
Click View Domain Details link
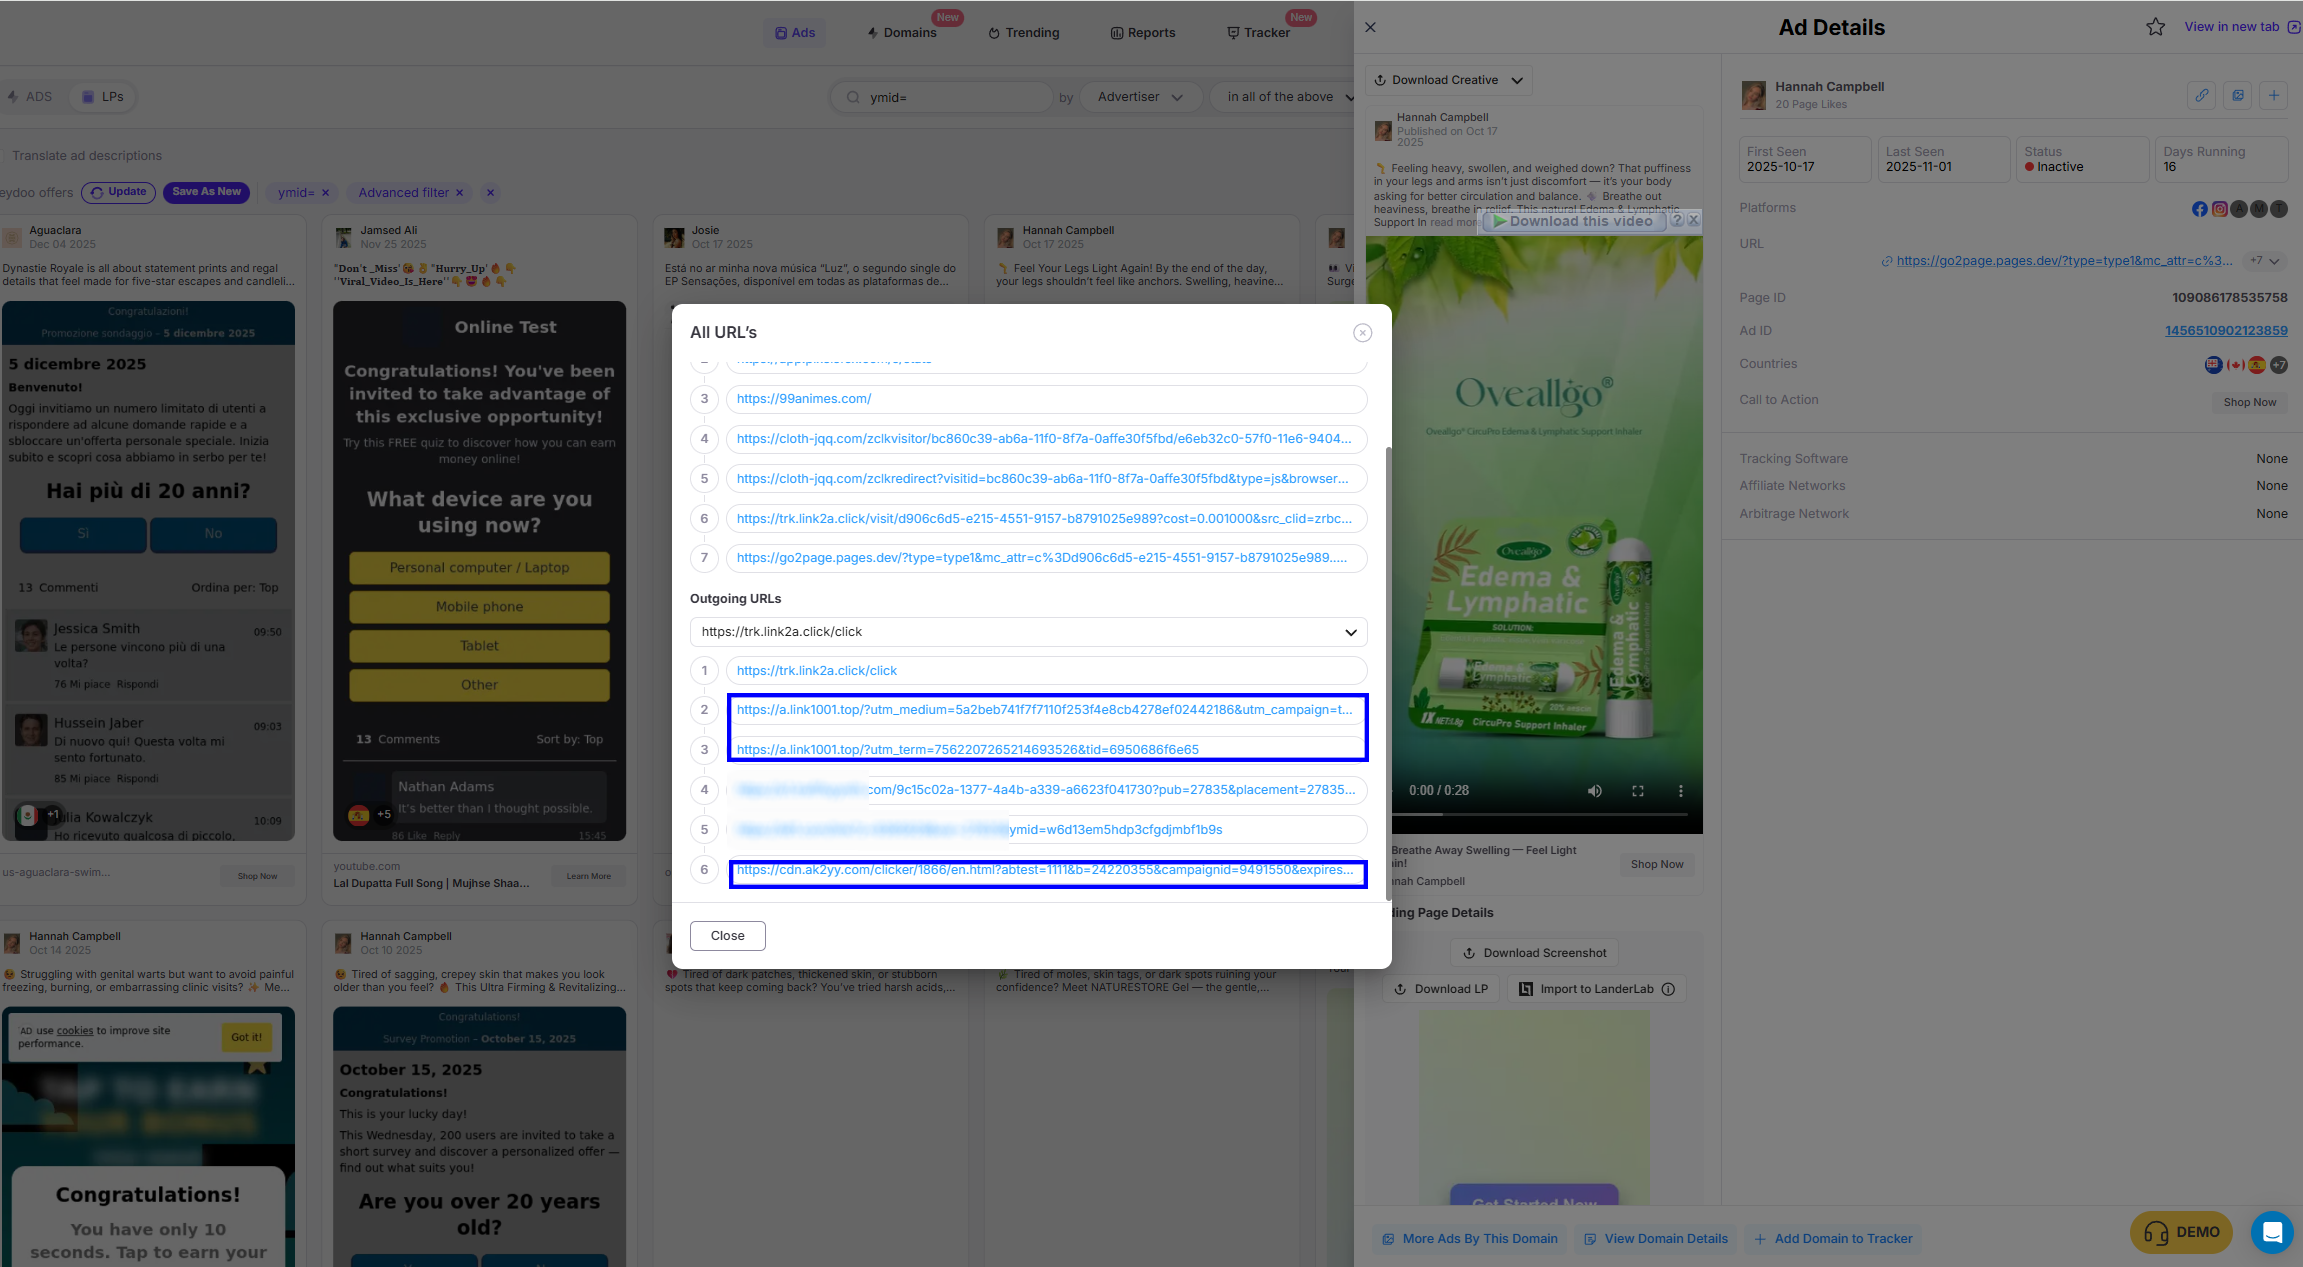click(x=1656, y=1239)
